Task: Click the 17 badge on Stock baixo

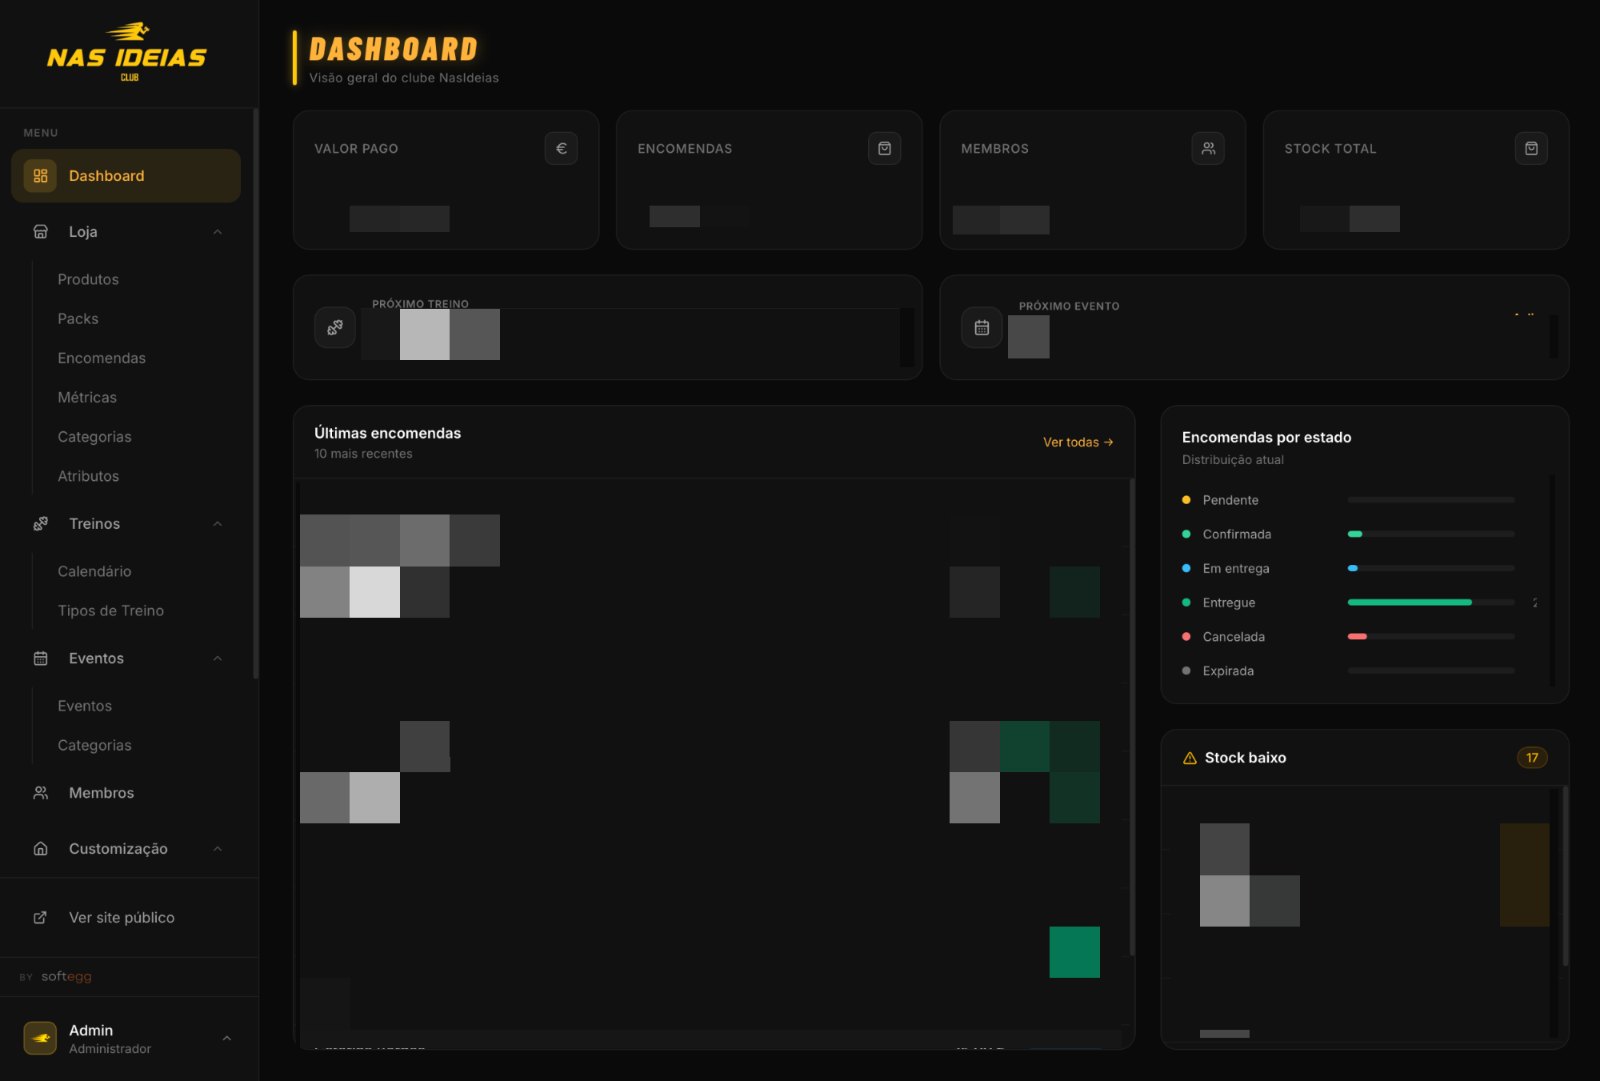Action: click(x=1532, y=758)
